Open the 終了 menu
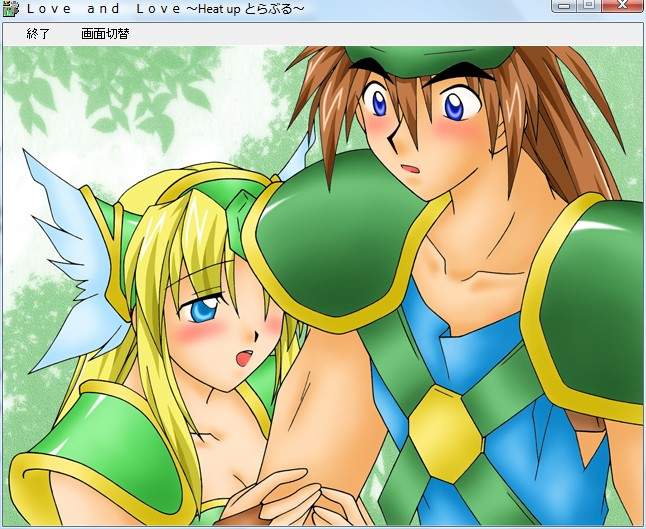 (x=38, y=34)
